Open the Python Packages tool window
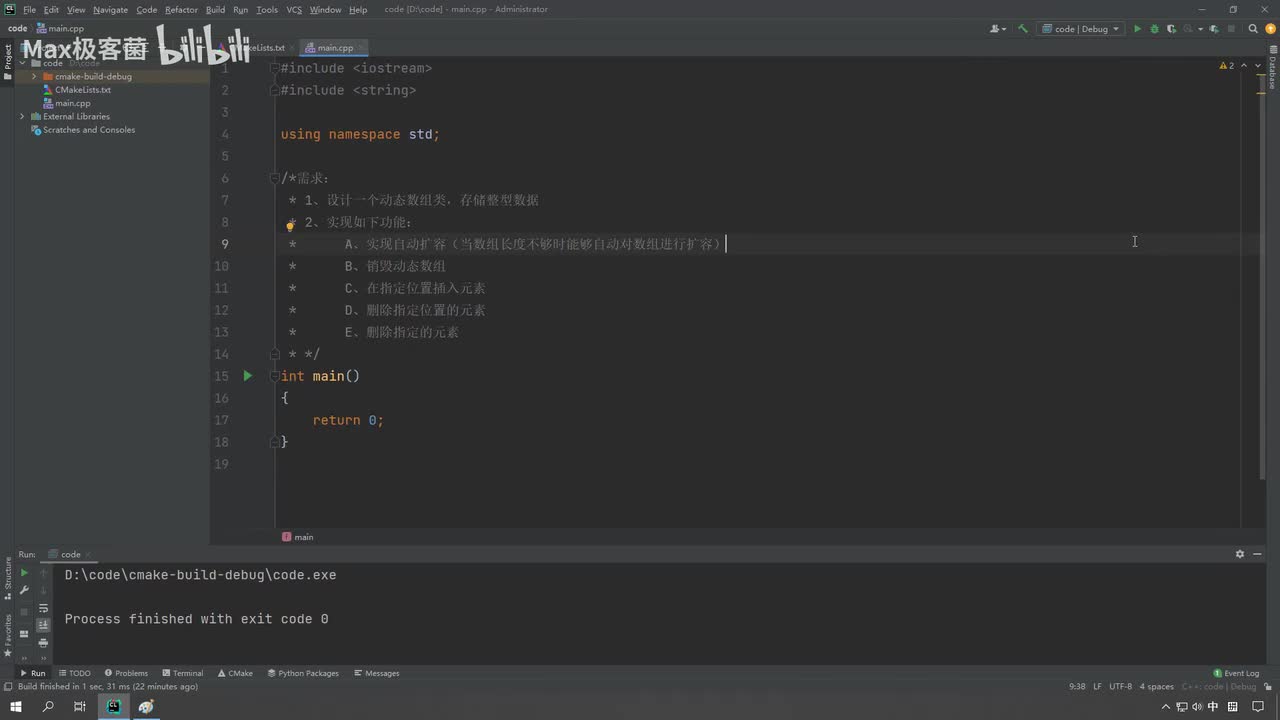1280x720 pixels. [x=303, y=673]
